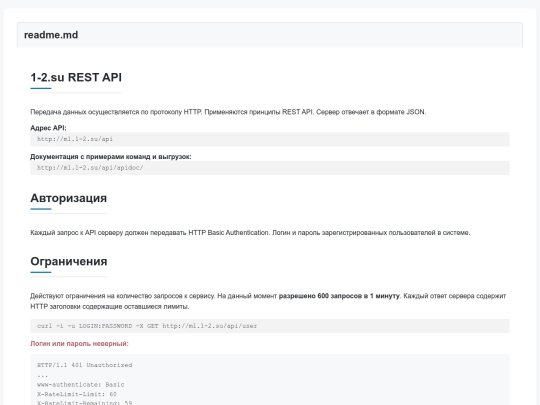The height and width of the screenshot is (405, 540).
Task: Click the HTTP/1.1 401 Unauthorized line
Action: [85, 365]
